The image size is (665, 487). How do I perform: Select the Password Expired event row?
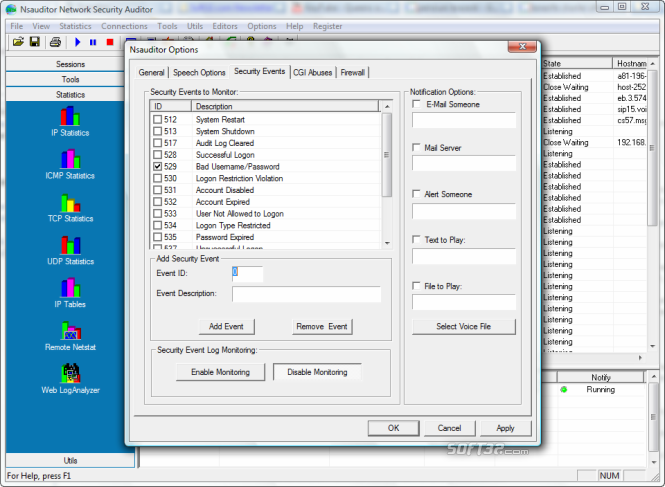[265, 237]
